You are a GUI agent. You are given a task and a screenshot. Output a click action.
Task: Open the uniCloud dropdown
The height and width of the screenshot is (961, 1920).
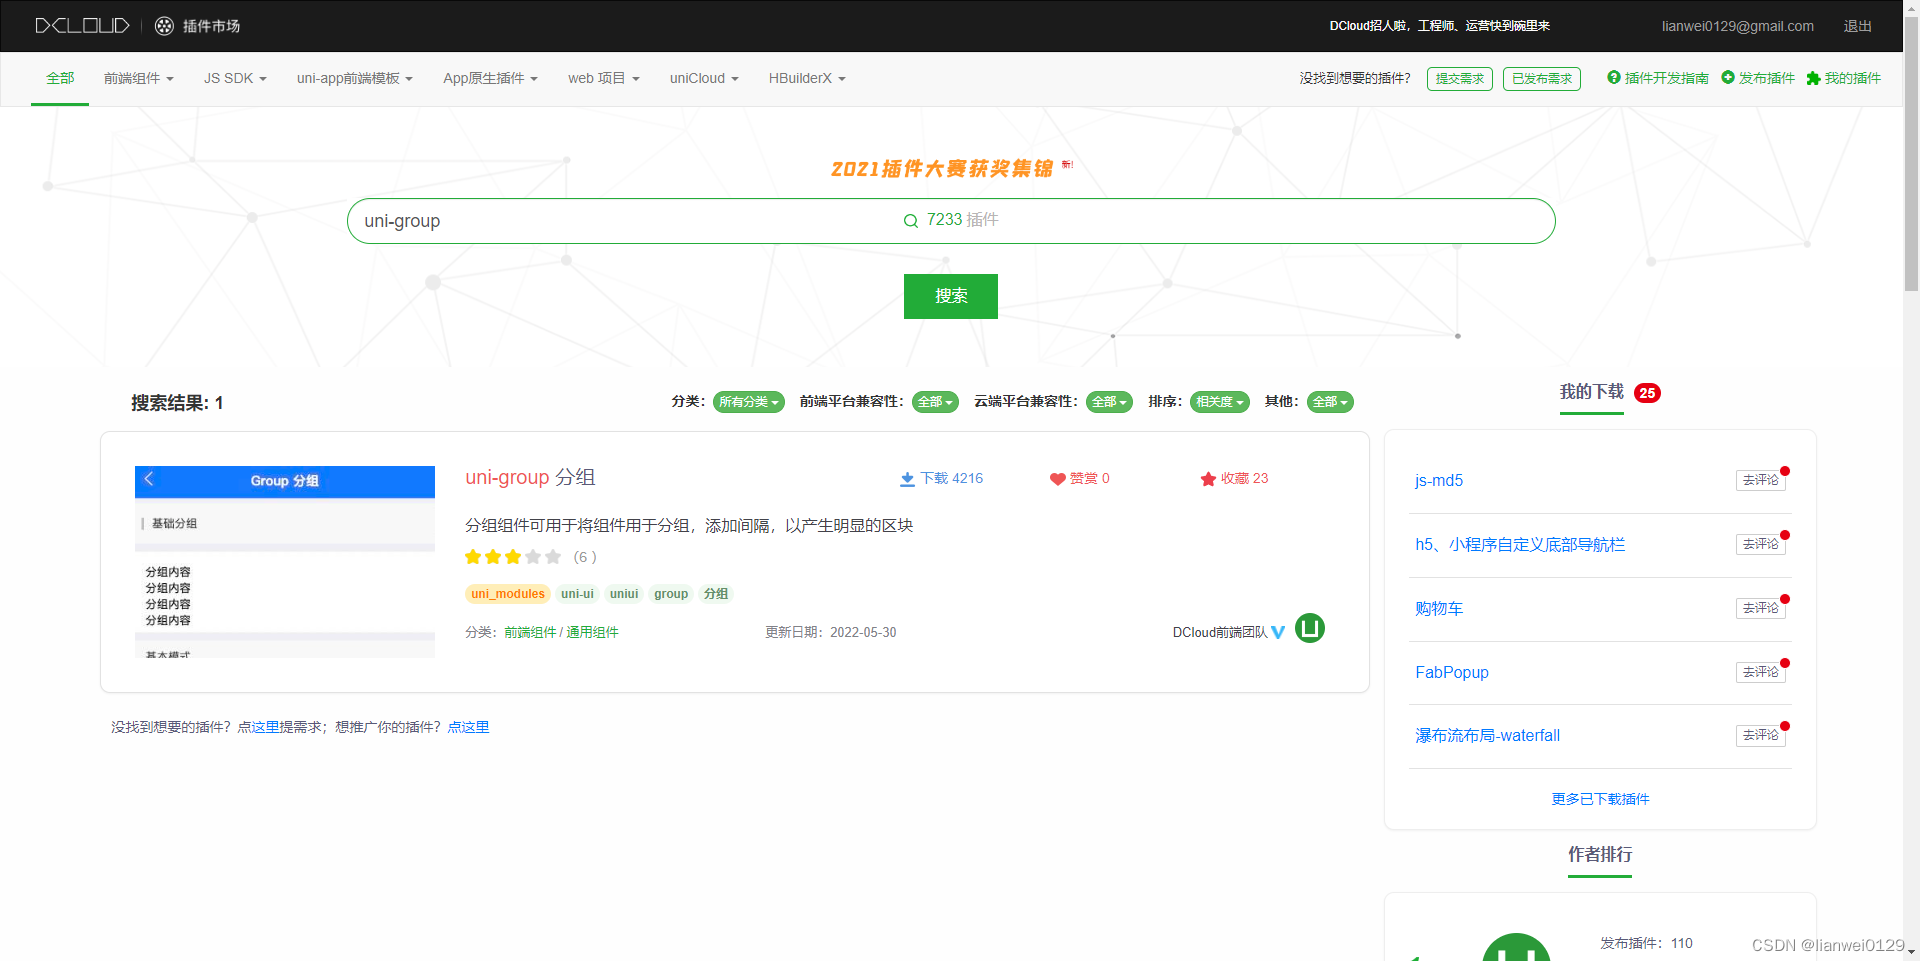(x=704, y=78)
